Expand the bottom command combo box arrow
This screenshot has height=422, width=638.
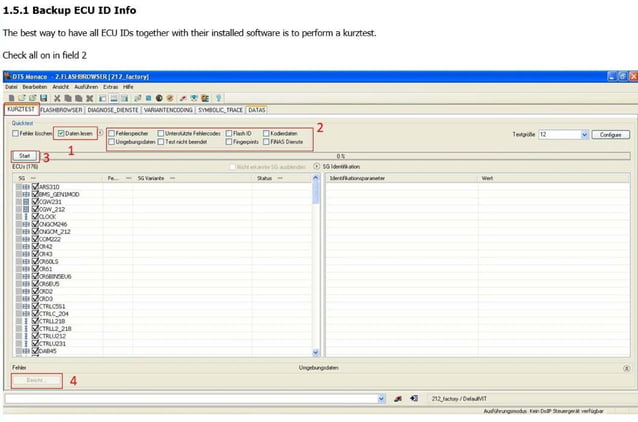(382, 398)
